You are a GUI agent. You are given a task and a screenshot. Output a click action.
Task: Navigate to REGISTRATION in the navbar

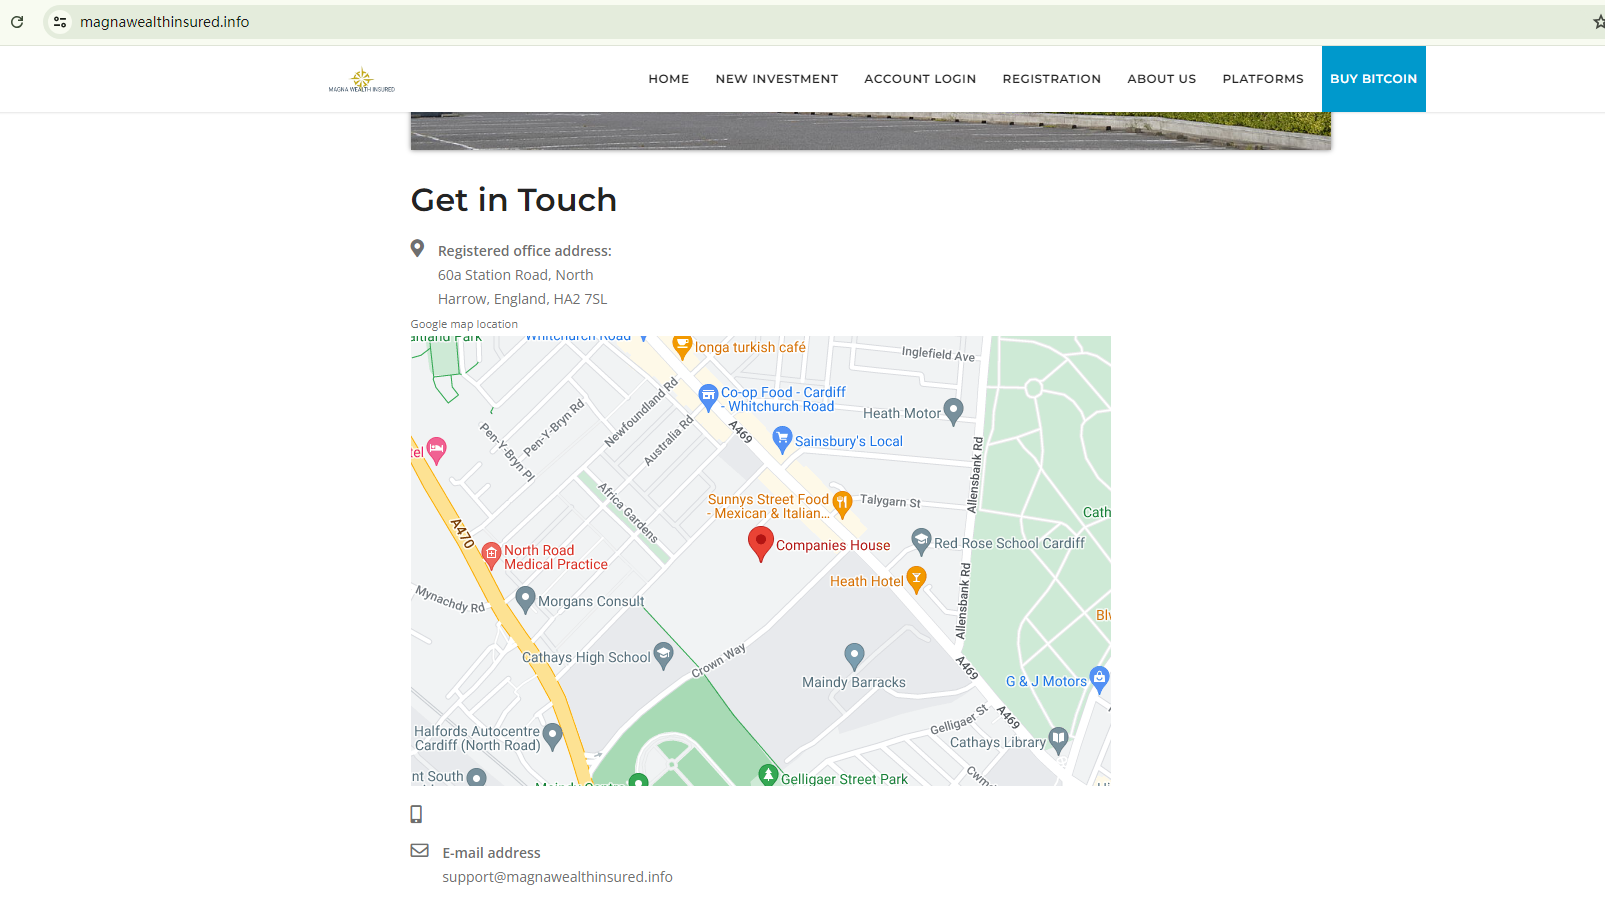[1052, 79]
